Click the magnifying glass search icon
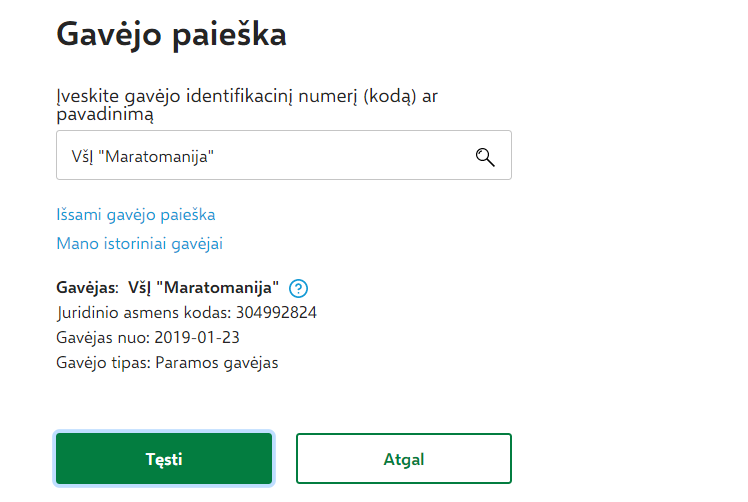 485,157
